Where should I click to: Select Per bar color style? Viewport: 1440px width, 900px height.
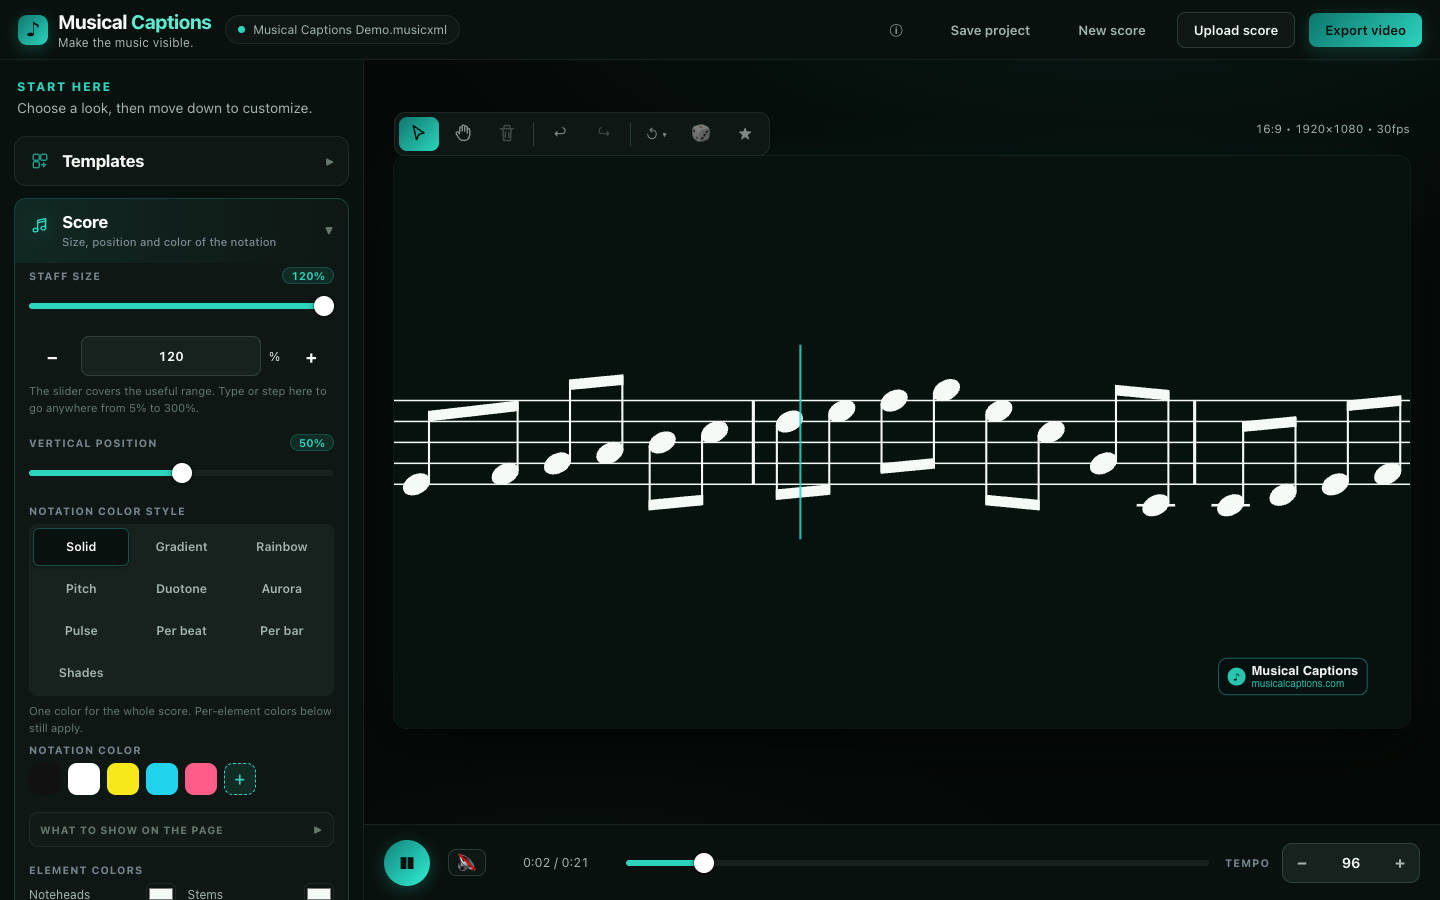[282, 631]
